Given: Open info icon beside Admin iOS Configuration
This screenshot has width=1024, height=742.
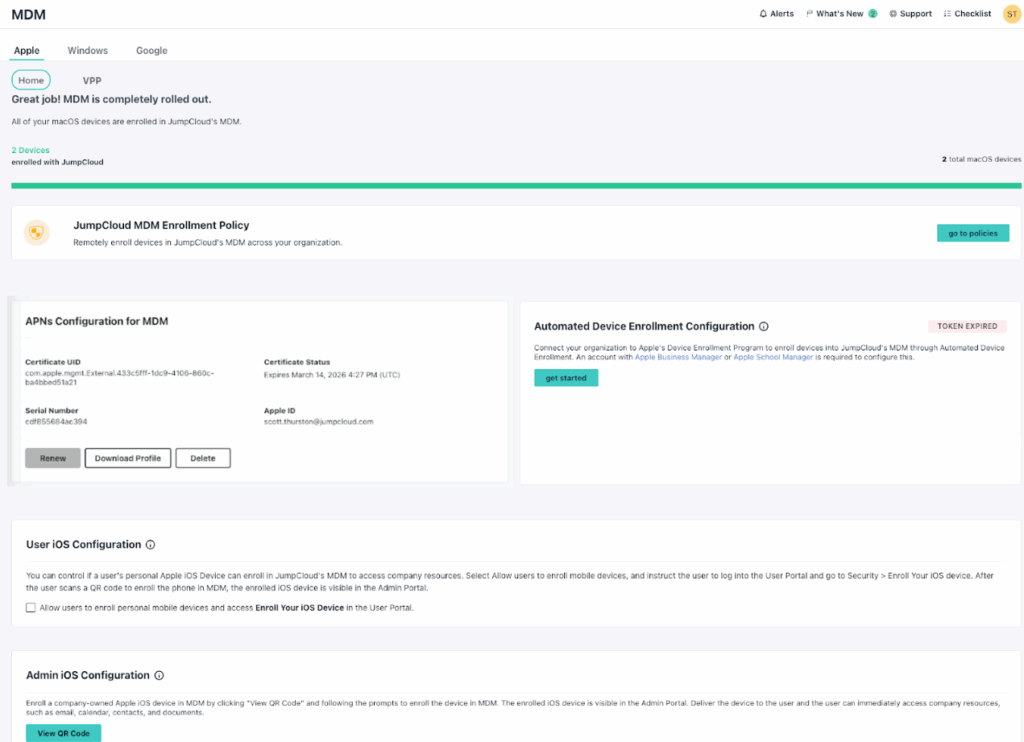Looking at the screenshot, I should click(159, 675).
